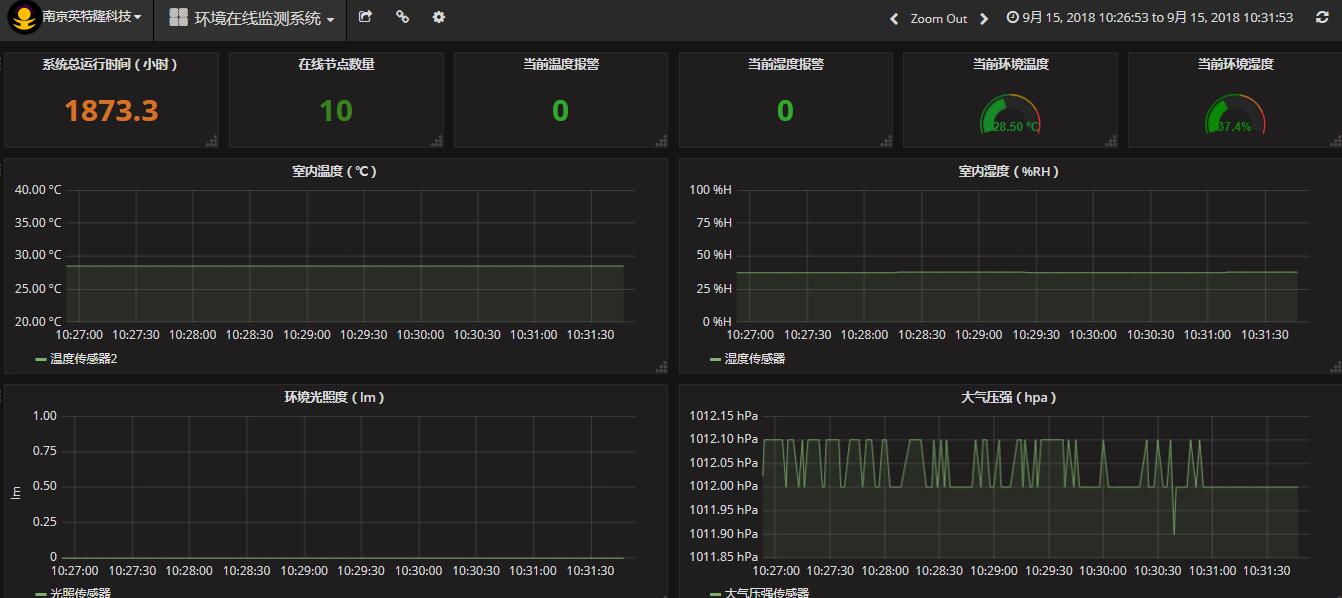This screenshot has width=1342, height=598.
Task: Toggle 温度传感器2 series in legend
Action: coord(83,358)
